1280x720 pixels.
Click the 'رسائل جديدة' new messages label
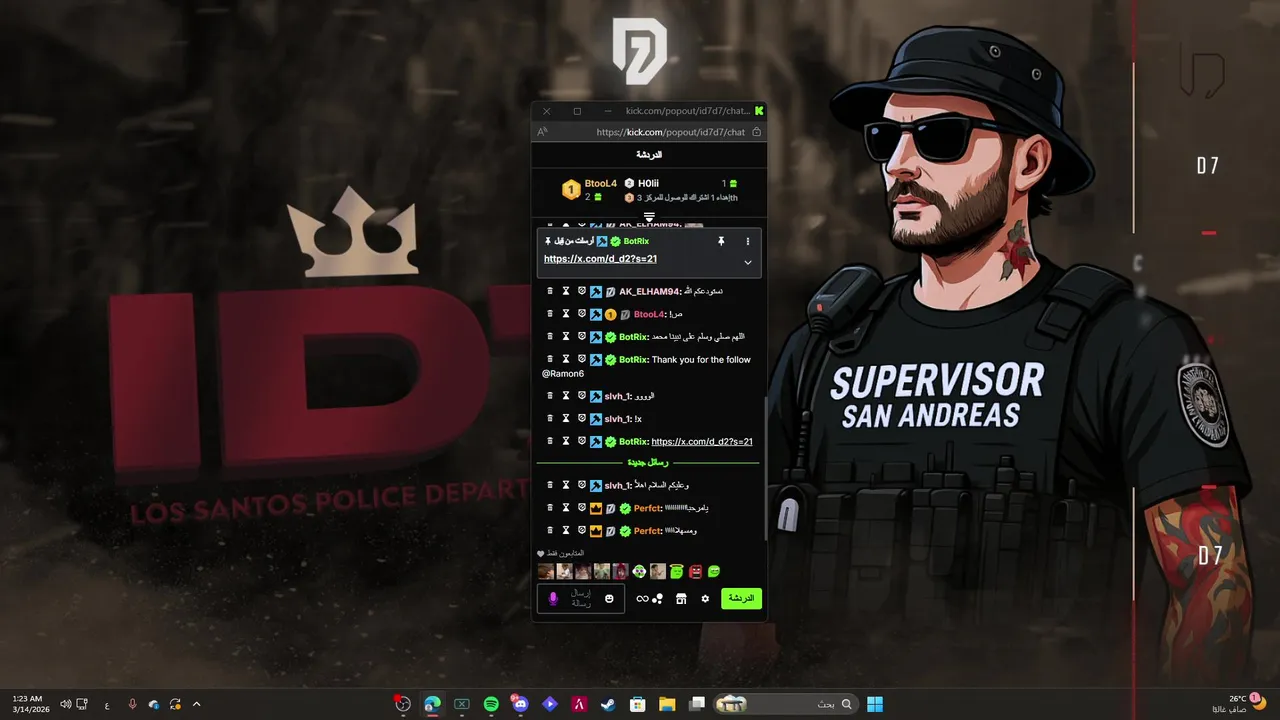[648, 463]
